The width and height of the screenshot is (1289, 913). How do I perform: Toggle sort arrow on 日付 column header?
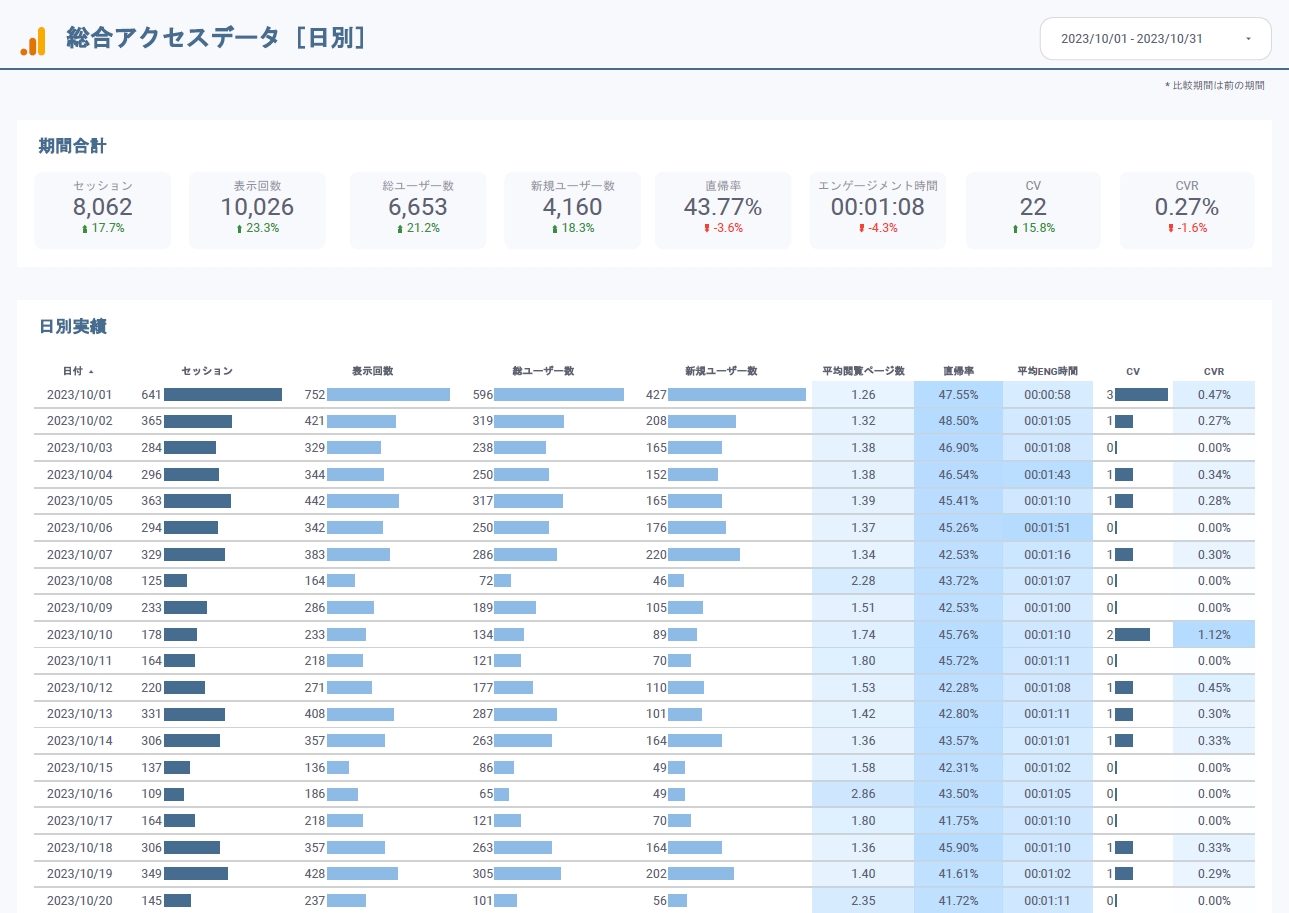pyautogui.click(x=92, y=371)
